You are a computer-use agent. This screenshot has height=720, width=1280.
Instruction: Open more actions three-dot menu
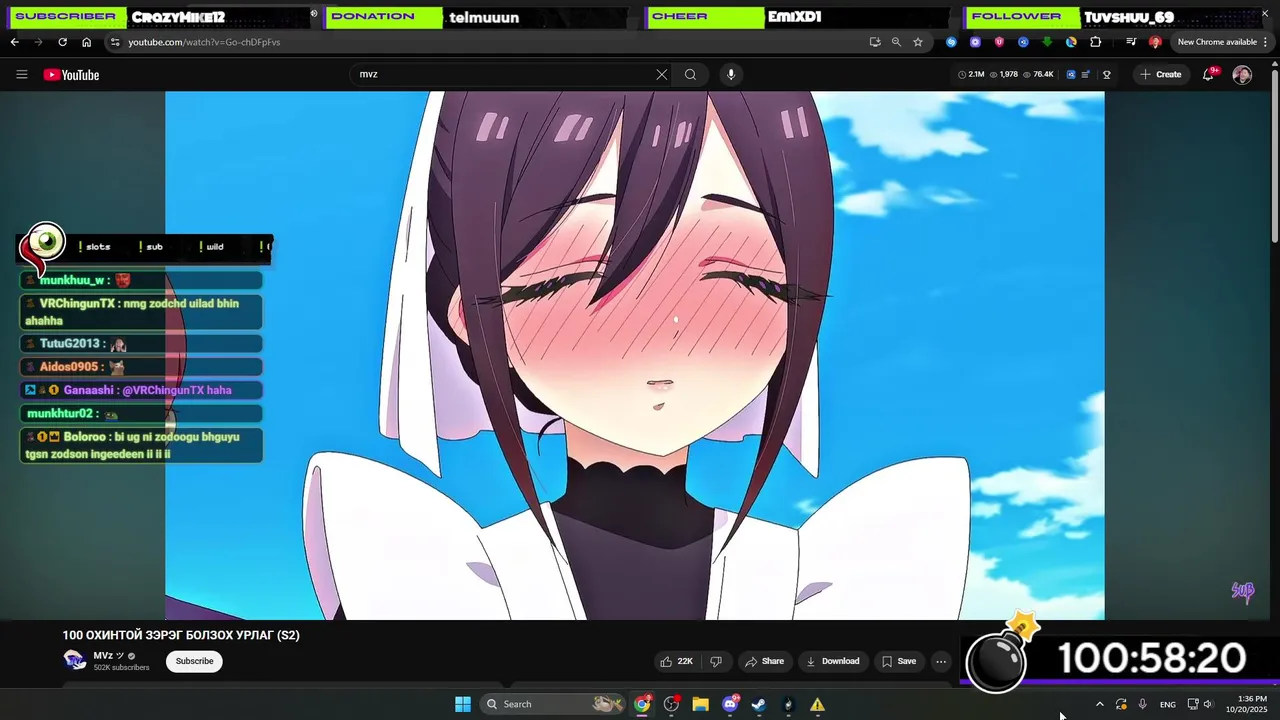tap(940, 661)
